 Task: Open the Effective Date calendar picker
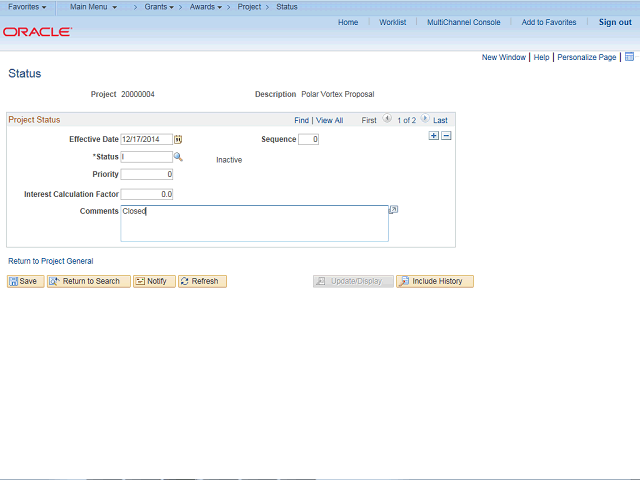pyautogui.click(x=178, y=140)
